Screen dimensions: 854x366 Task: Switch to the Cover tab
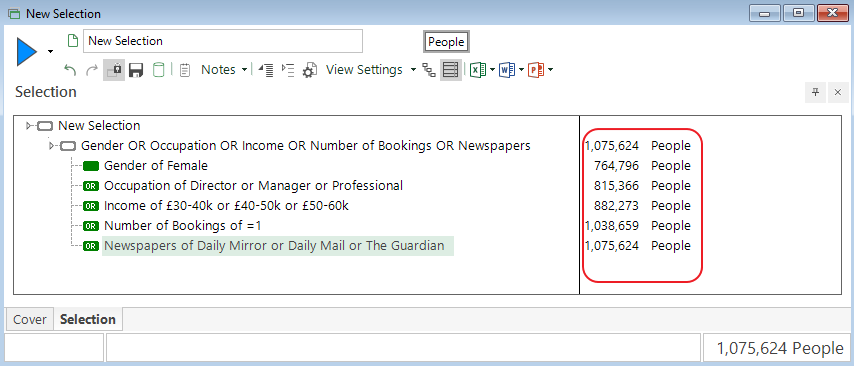(30, 319)
